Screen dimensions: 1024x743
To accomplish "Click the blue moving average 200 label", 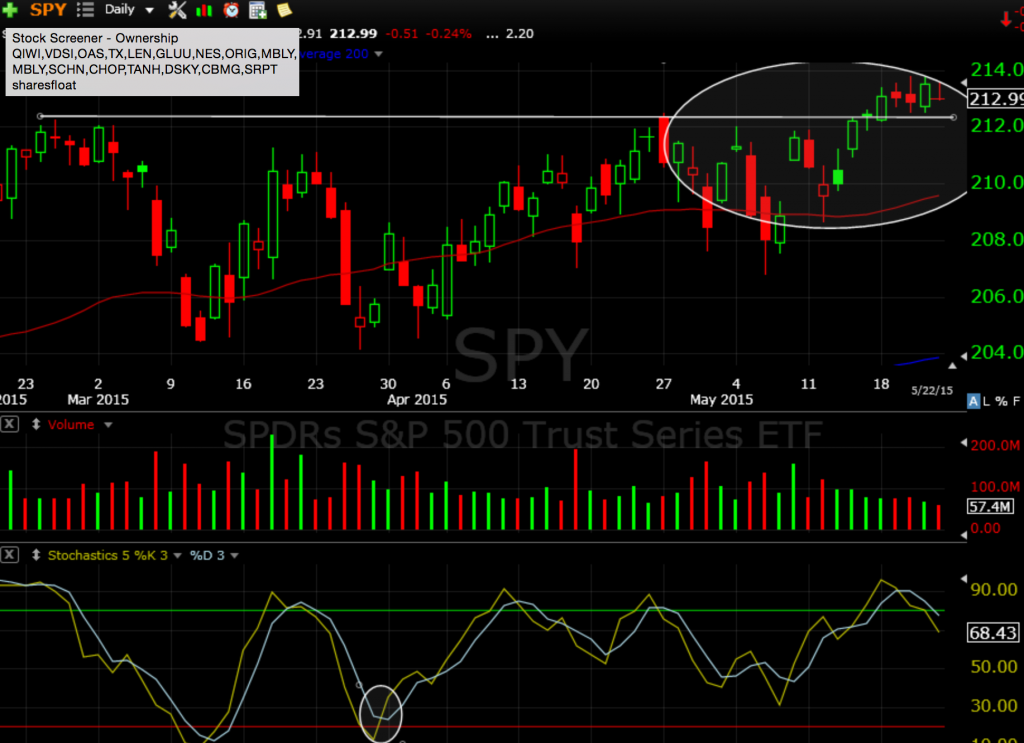I will [x=334, y=54].
